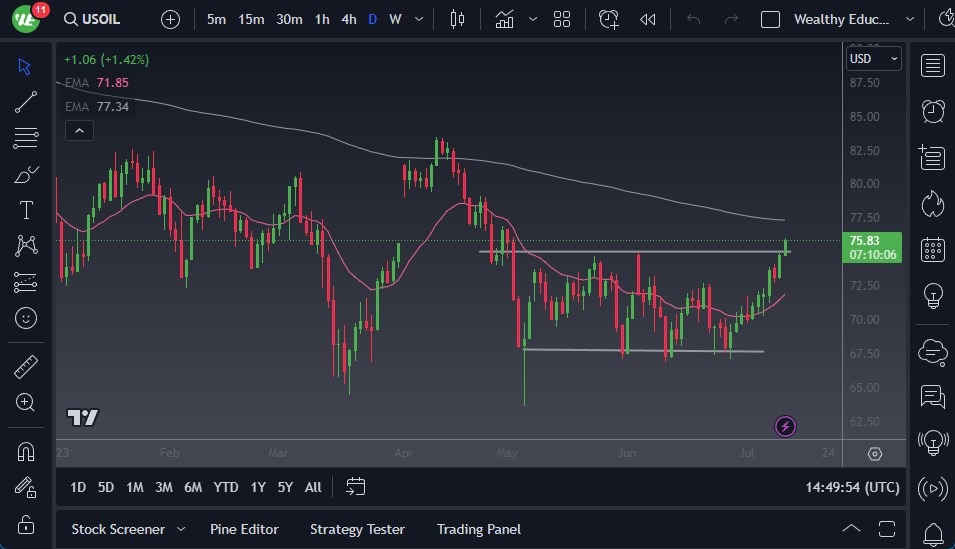Select the Trend Line drawing tool
Image resolution: width=955 pixels, height=549 pixels.
tap(26, 101)
